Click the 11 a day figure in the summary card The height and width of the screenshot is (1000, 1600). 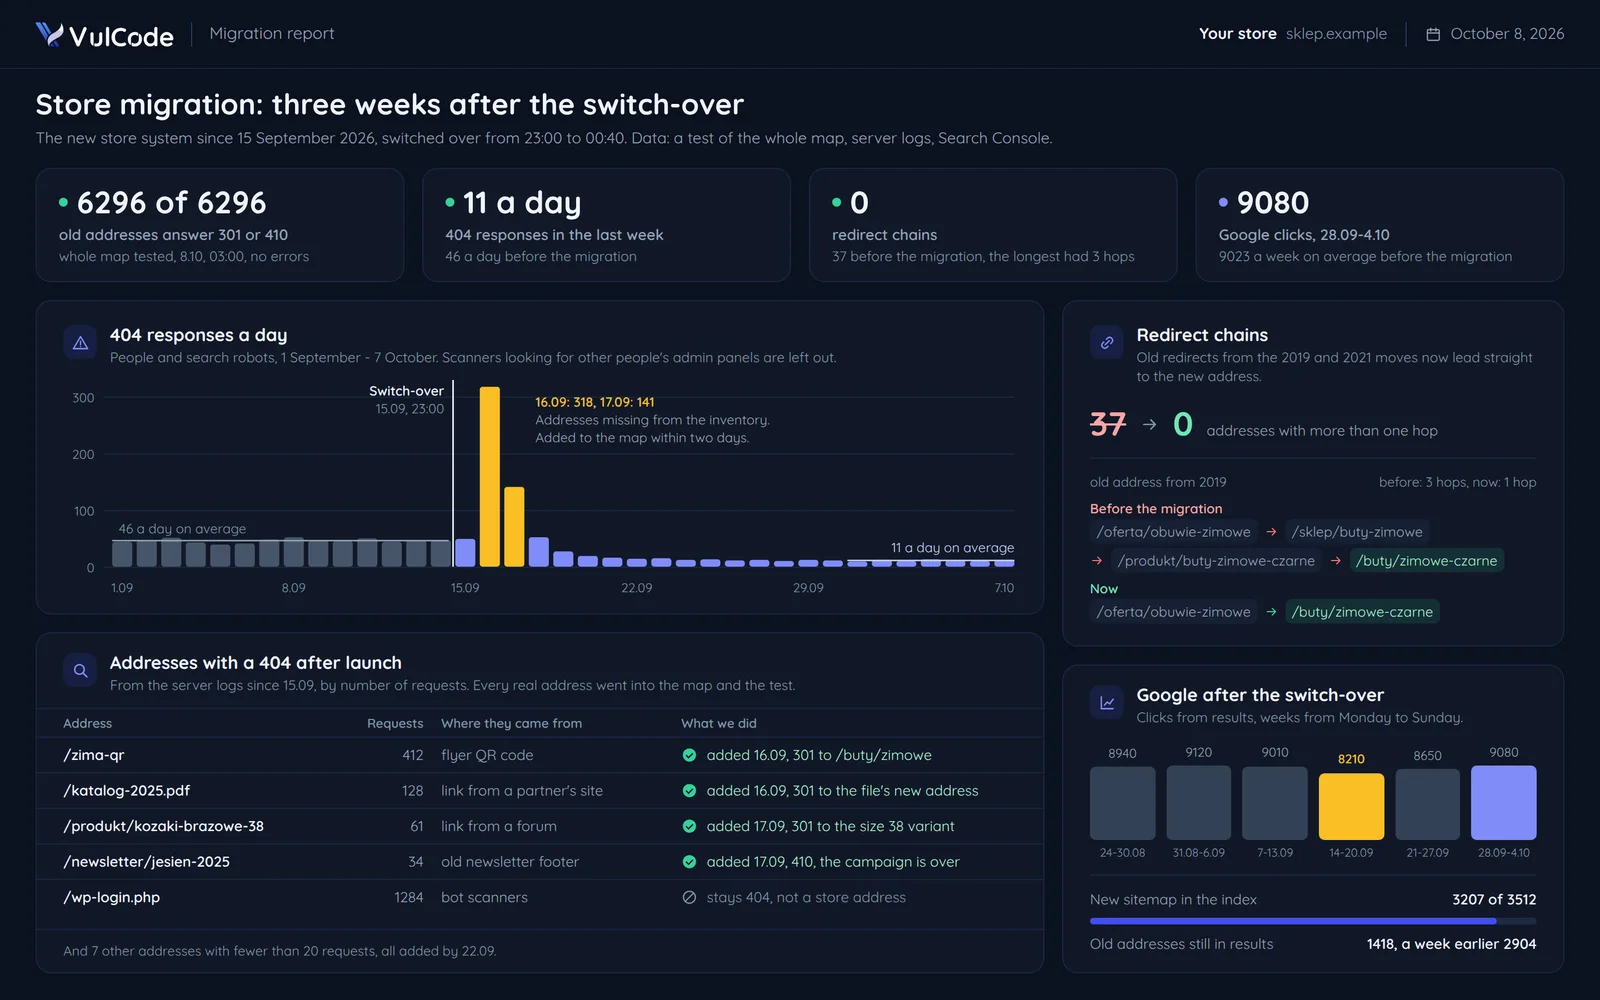click(x=522, y=203)
